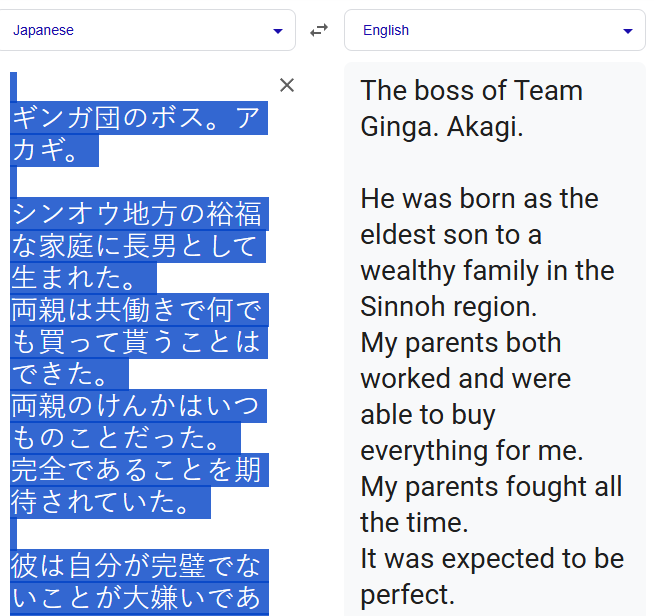Clear the Japanese source text
This screenshot has height=616, width=654.
pyautogui.click(x=287, y=85)
